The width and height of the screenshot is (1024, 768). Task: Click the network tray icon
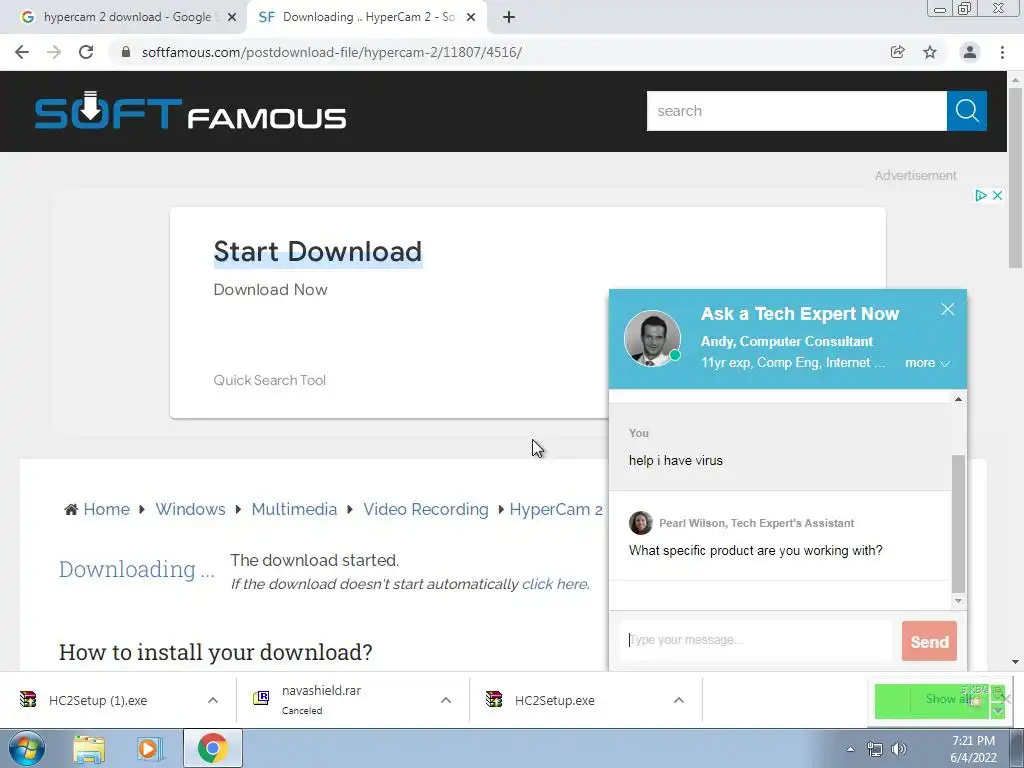click(874, 749)
